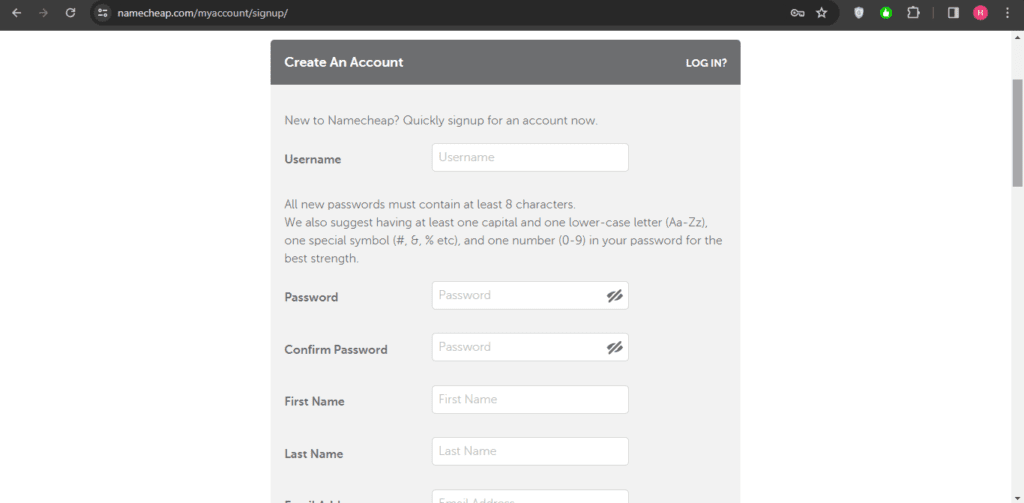Show password in Confirm Password field
Image resolution: width=1024 pixels, height=503 pixels.
click(615, 348)
